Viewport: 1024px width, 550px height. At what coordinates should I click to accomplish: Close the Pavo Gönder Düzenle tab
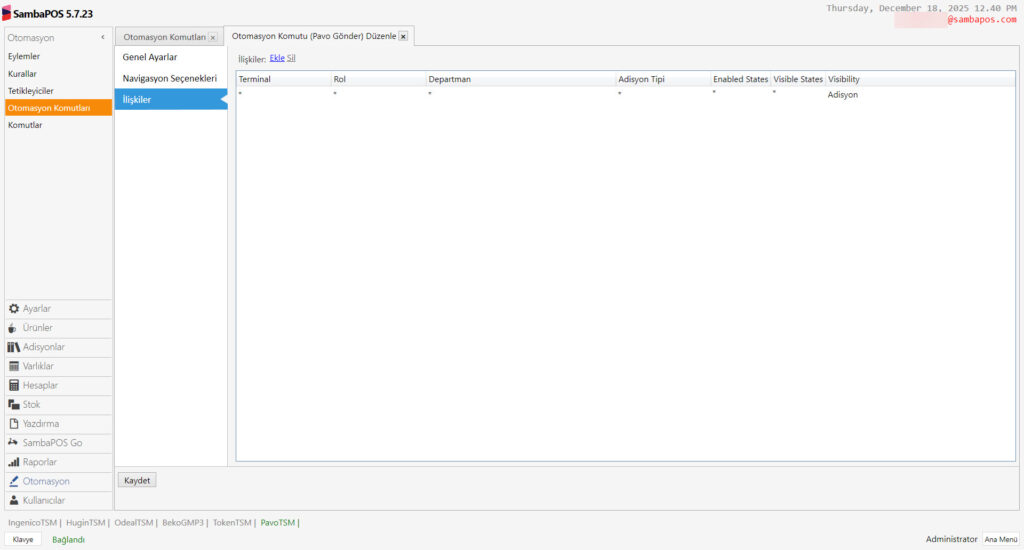[403, 36]
